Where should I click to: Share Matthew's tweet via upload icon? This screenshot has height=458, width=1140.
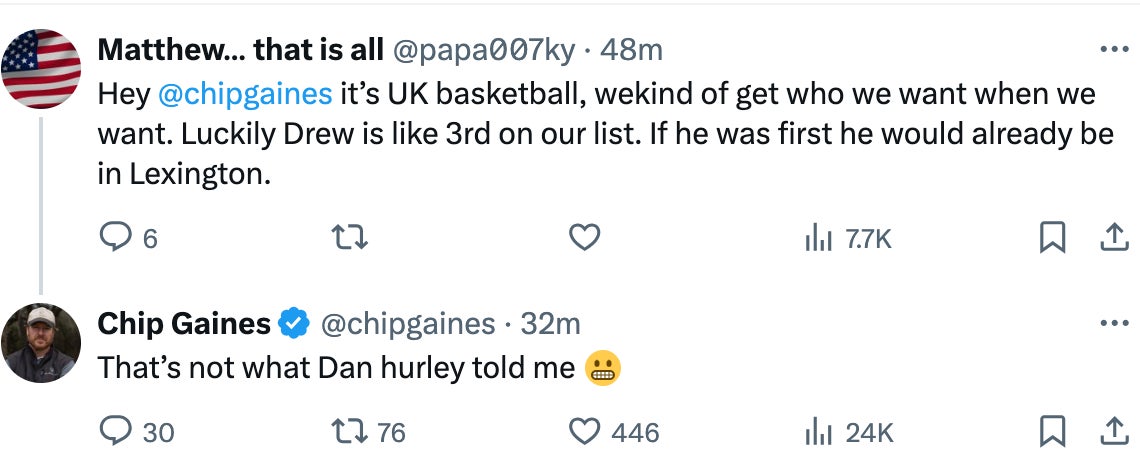pos(1113,238)
